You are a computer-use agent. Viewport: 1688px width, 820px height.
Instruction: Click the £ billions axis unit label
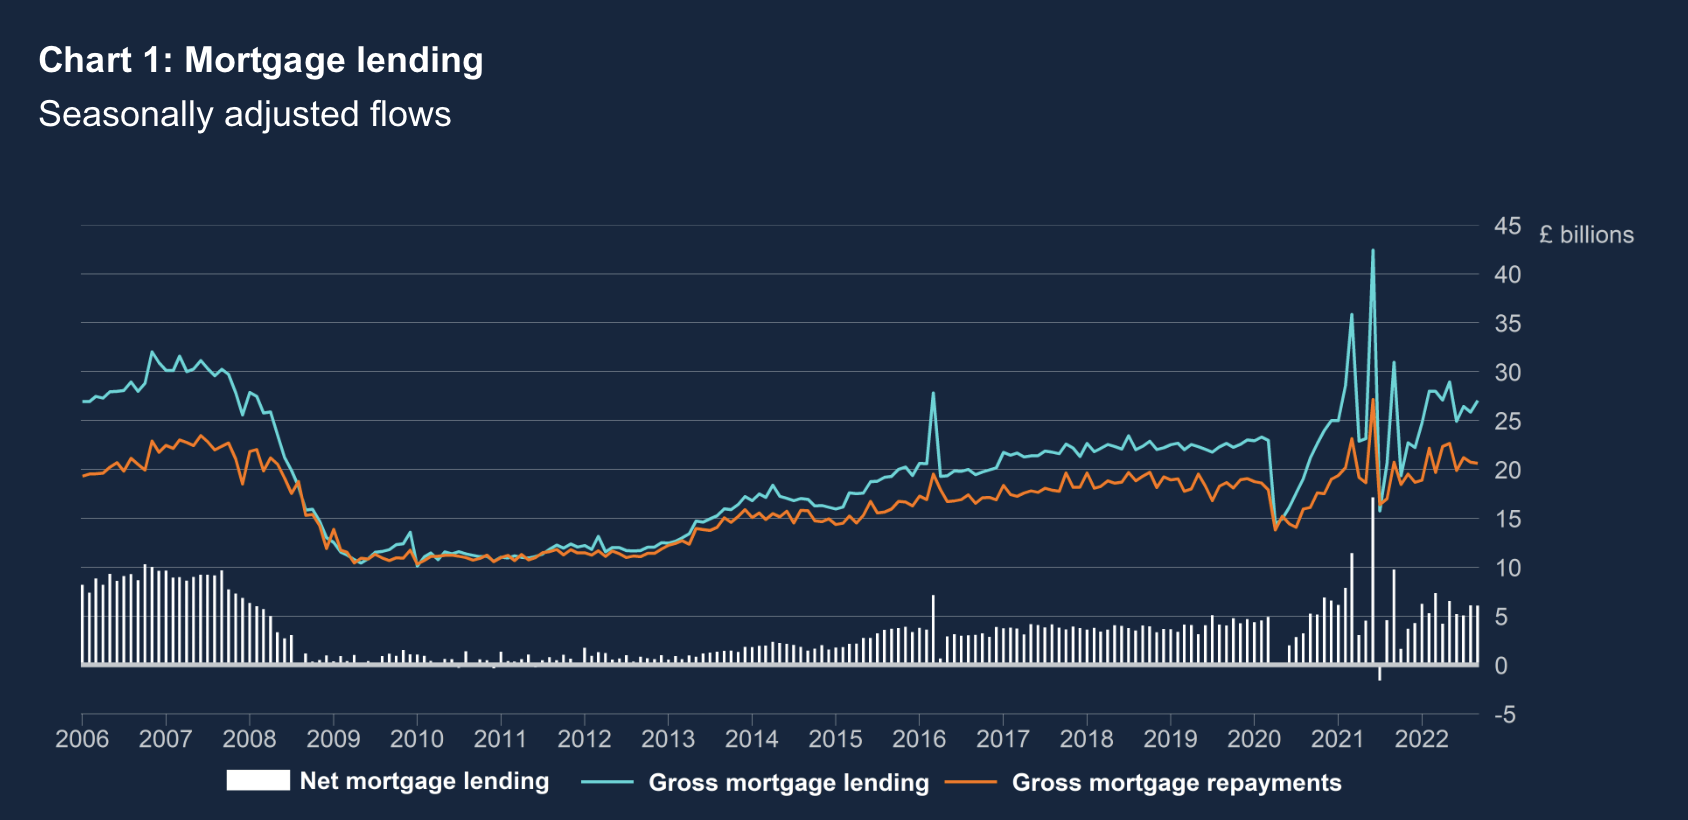1586,235
